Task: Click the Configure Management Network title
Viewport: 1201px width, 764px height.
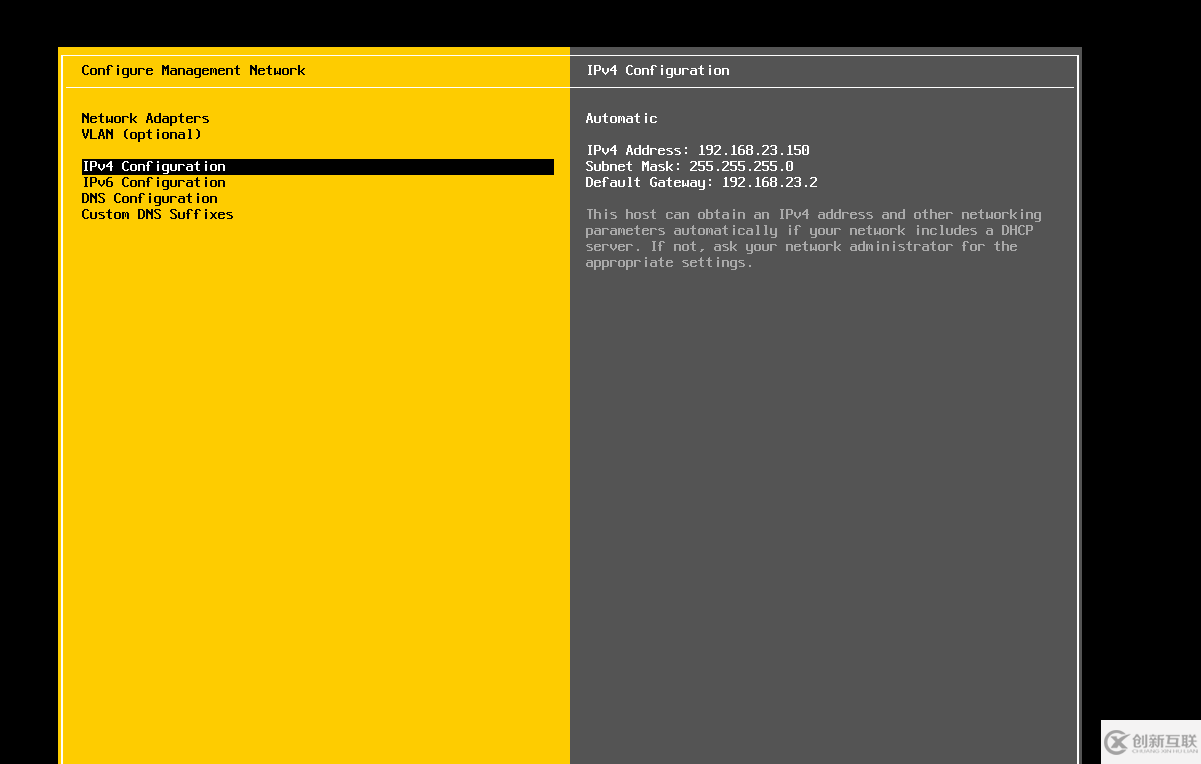Action: (193, 70)
